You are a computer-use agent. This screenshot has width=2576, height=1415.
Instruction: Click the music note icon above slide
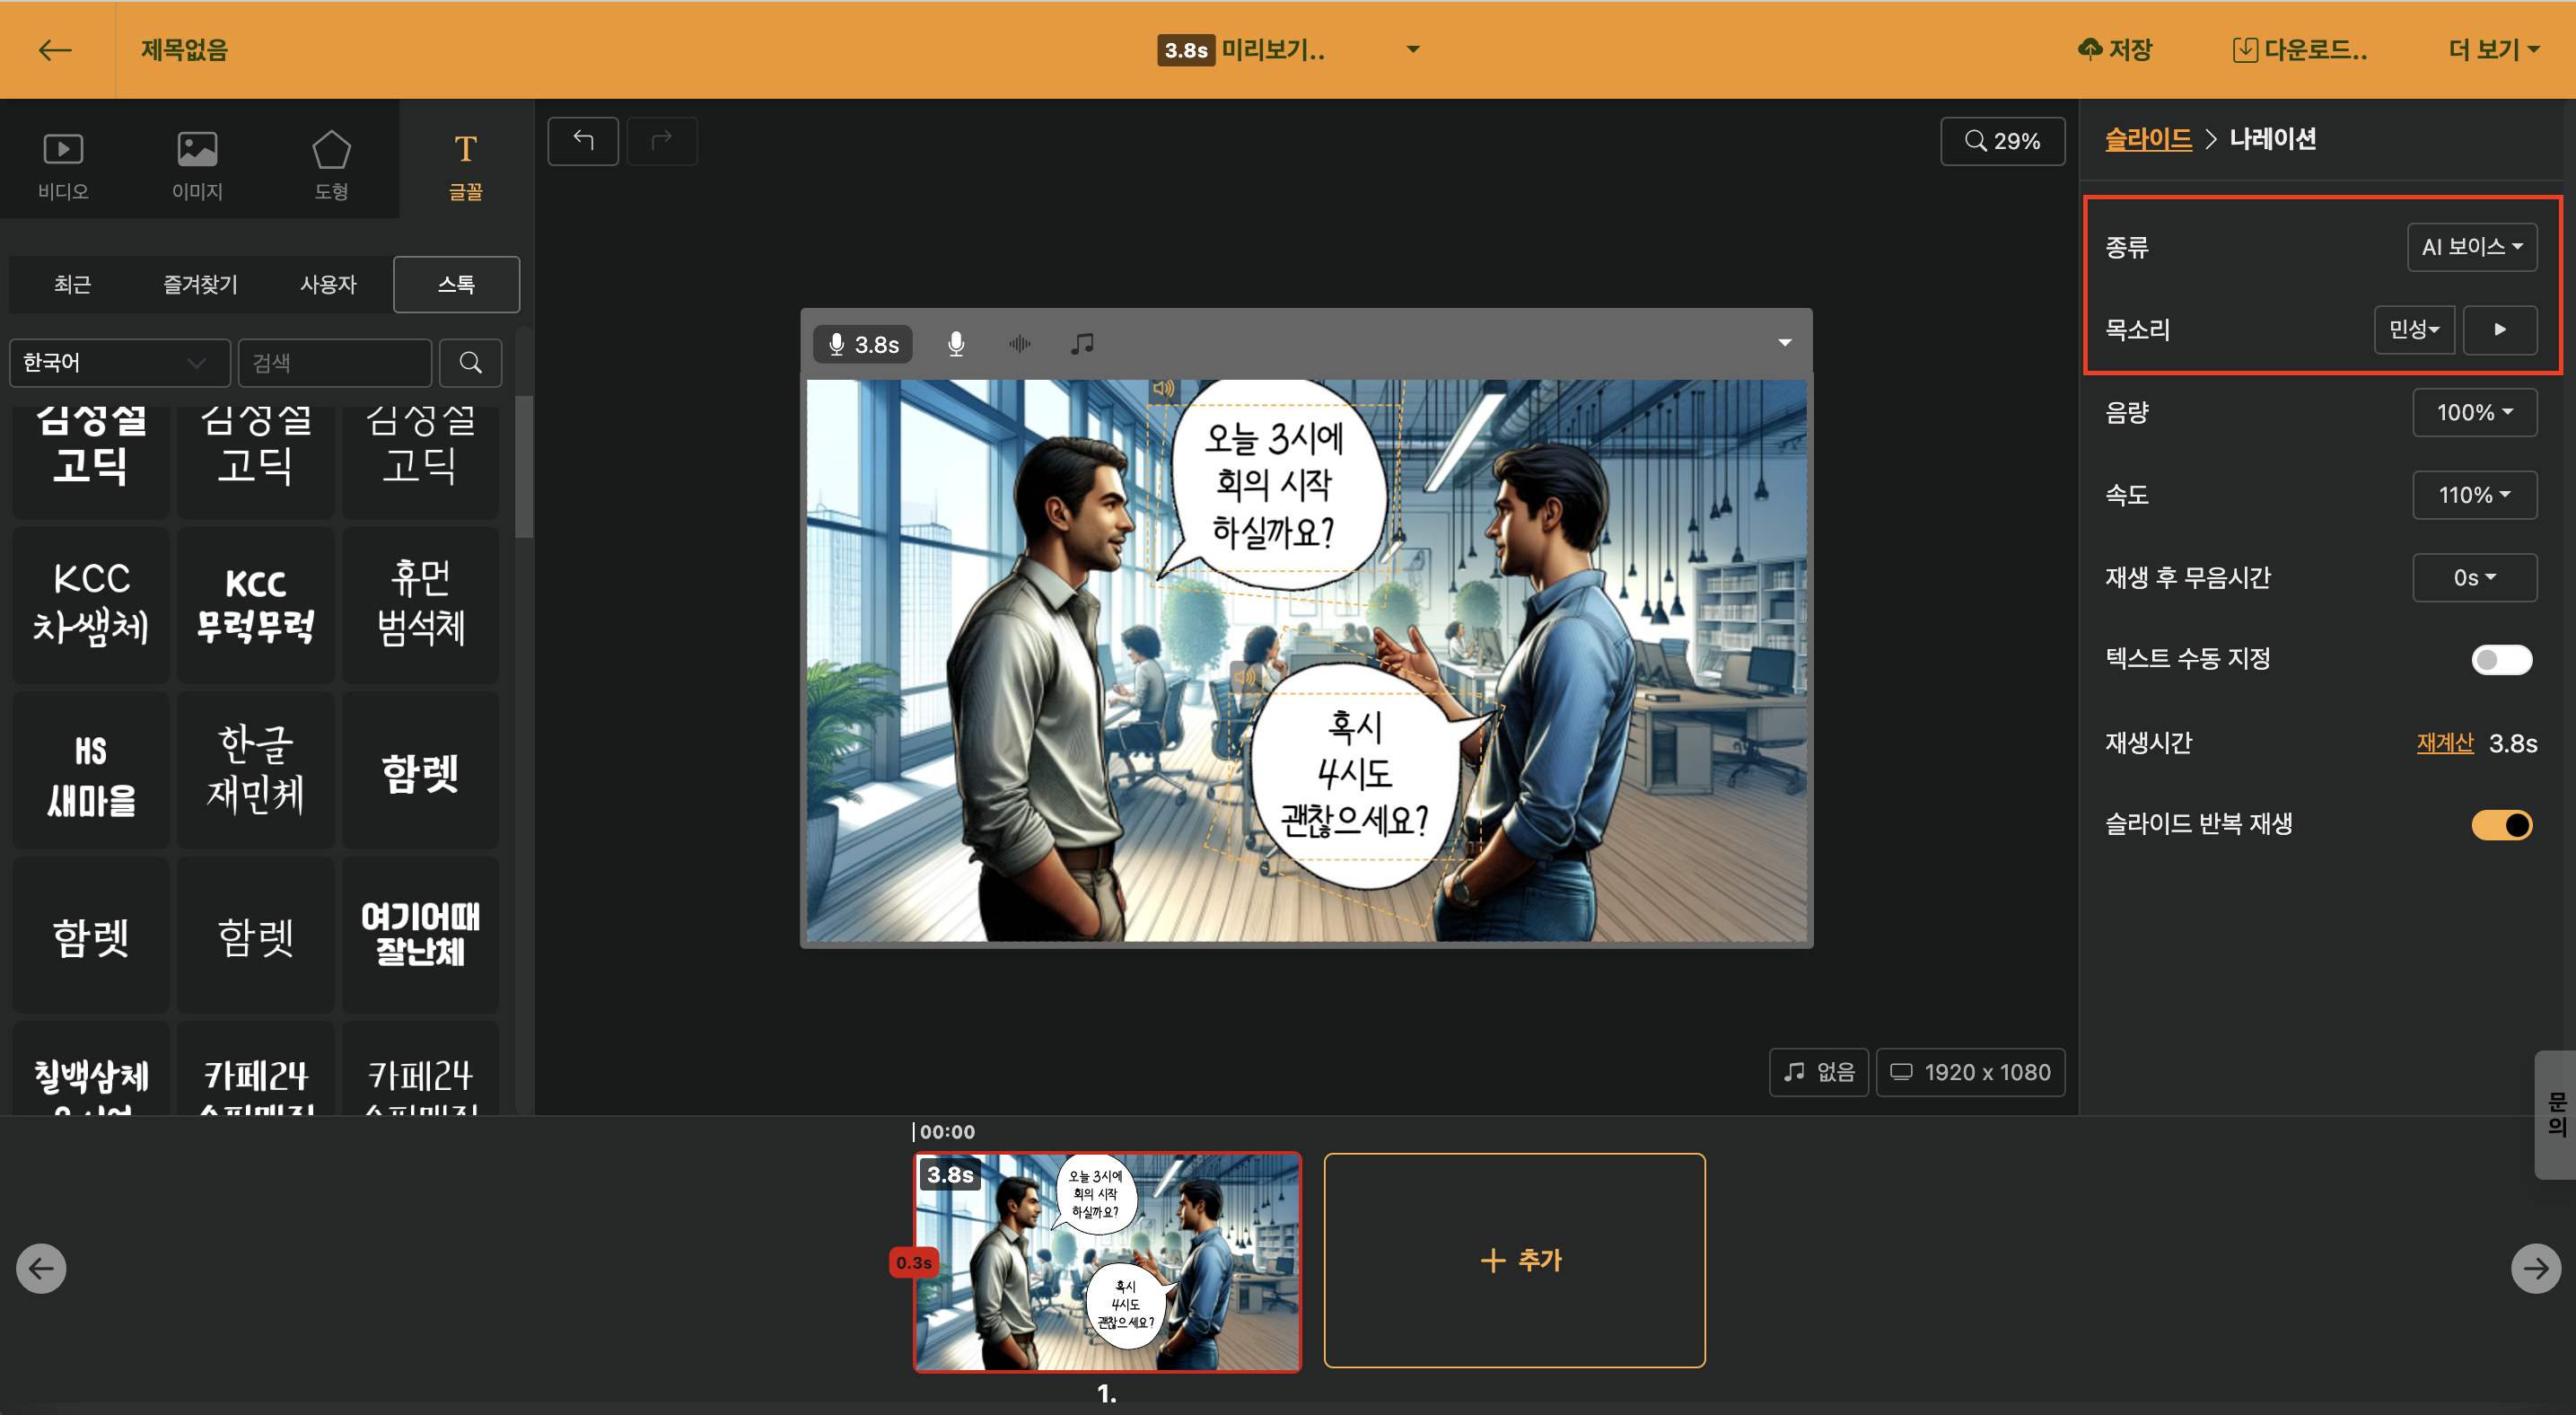click(x=1082, y=344)
